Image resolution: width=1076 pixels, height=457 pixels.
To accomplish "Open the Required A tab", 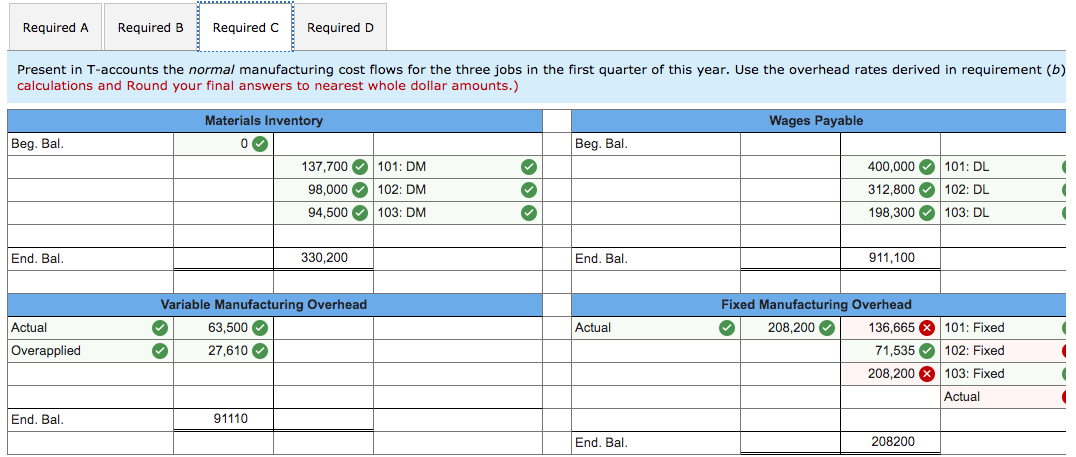I will pyautogui.click(x=56, y=27).
